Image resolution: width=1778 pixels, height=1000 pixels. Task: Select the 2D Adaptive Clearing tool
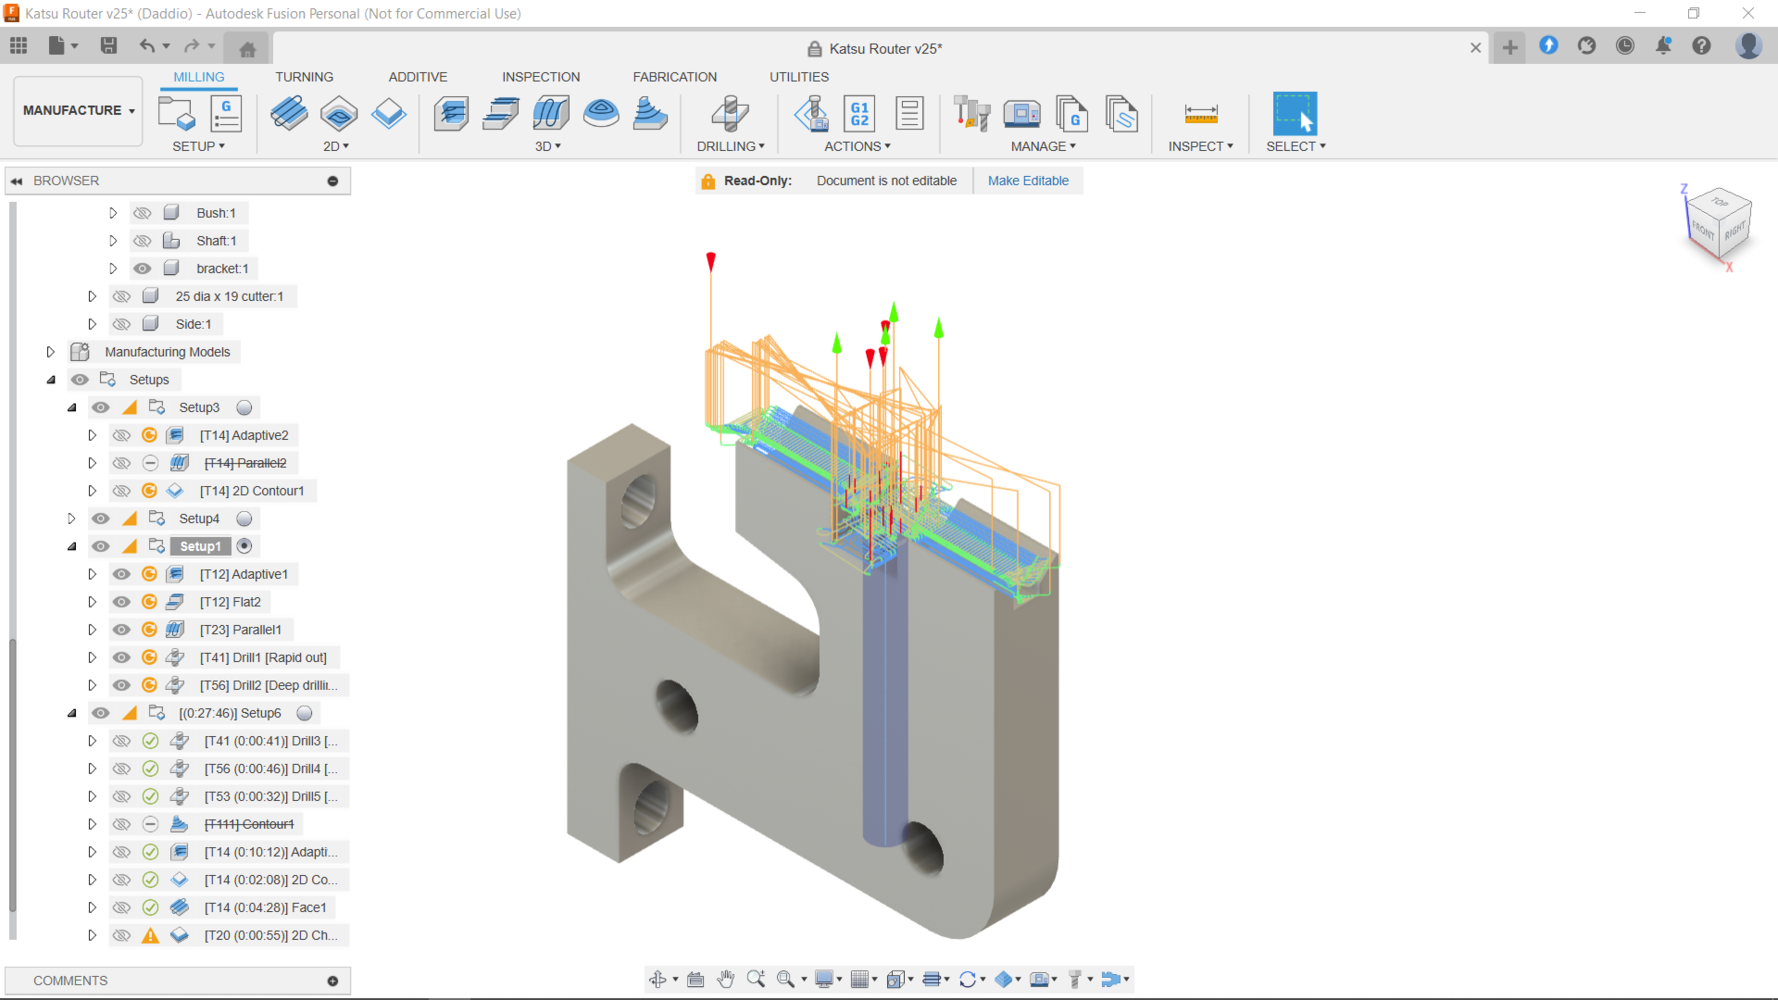coord(289,114)
